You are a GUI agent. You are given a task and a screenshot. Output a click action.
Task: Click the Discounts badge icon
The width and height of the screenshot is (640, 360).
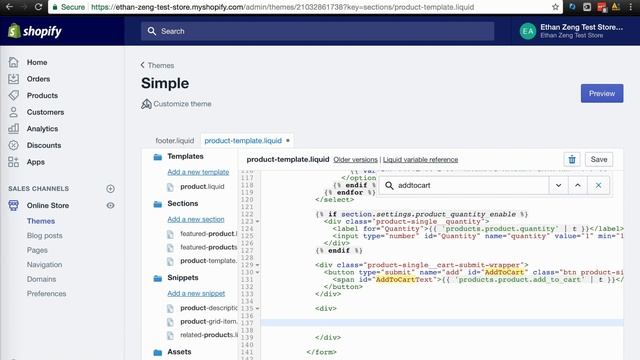click(13, 145)
